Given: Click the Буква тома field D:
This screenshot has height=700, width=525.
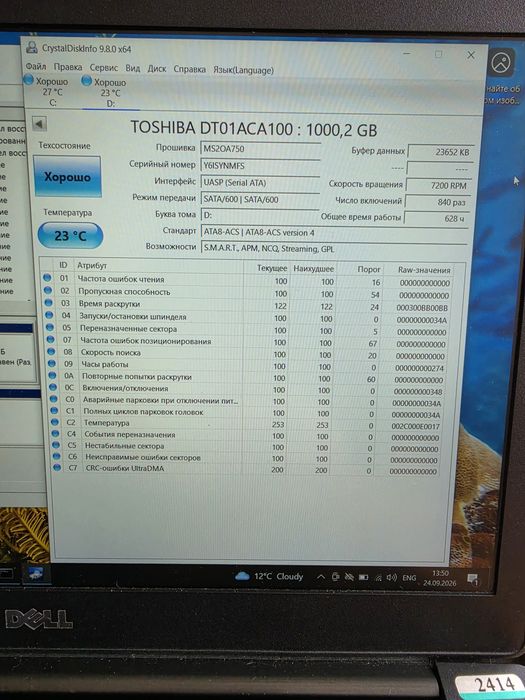Looking at the screenshot, I should [260, 215].
